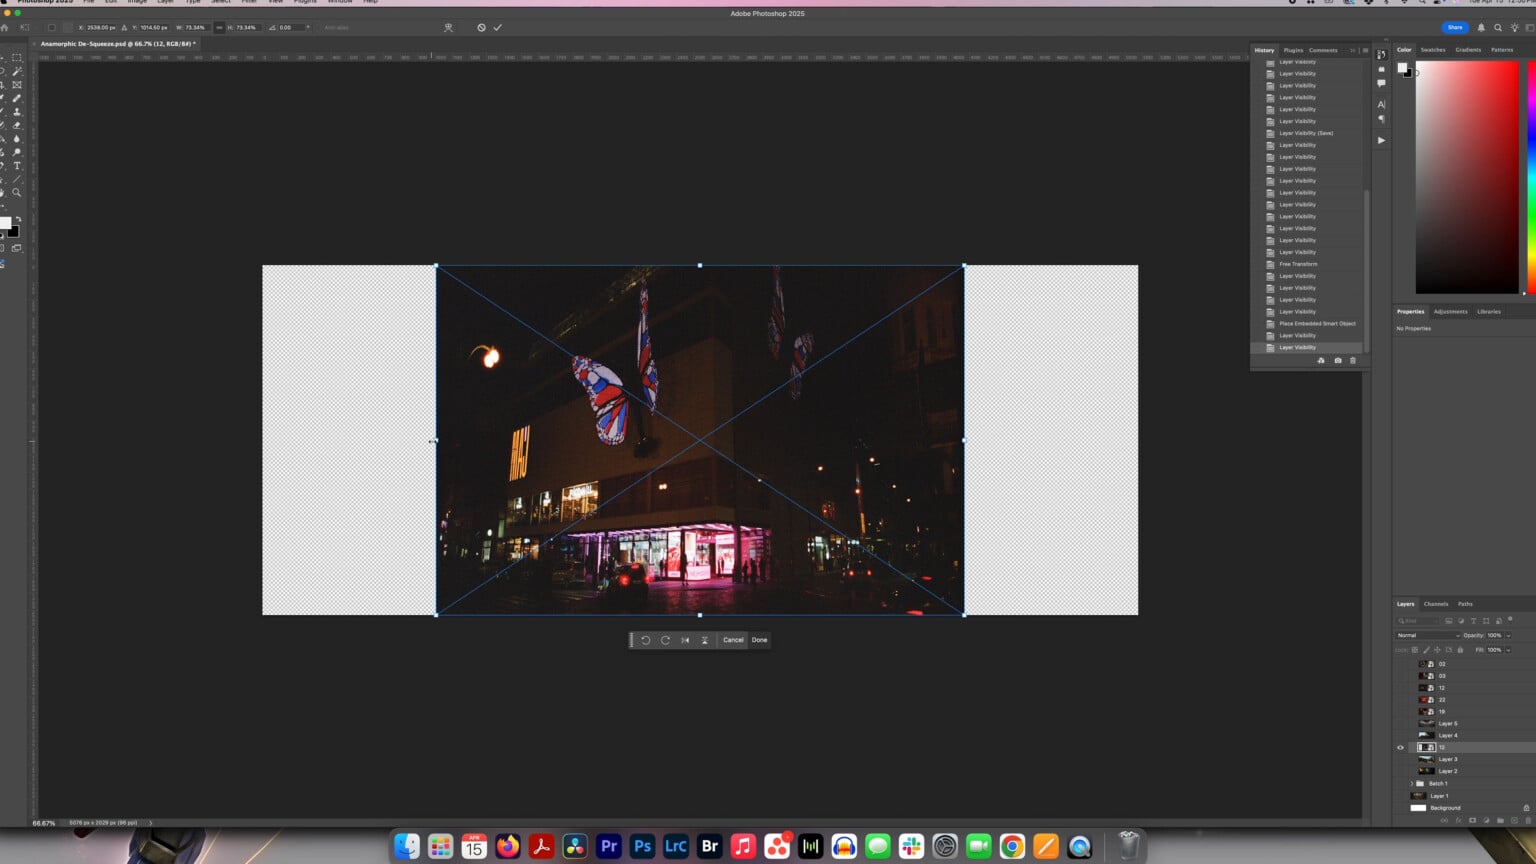Cancel the current transform
This screenshot has width=1536, height=864.
tap(733, 640)
